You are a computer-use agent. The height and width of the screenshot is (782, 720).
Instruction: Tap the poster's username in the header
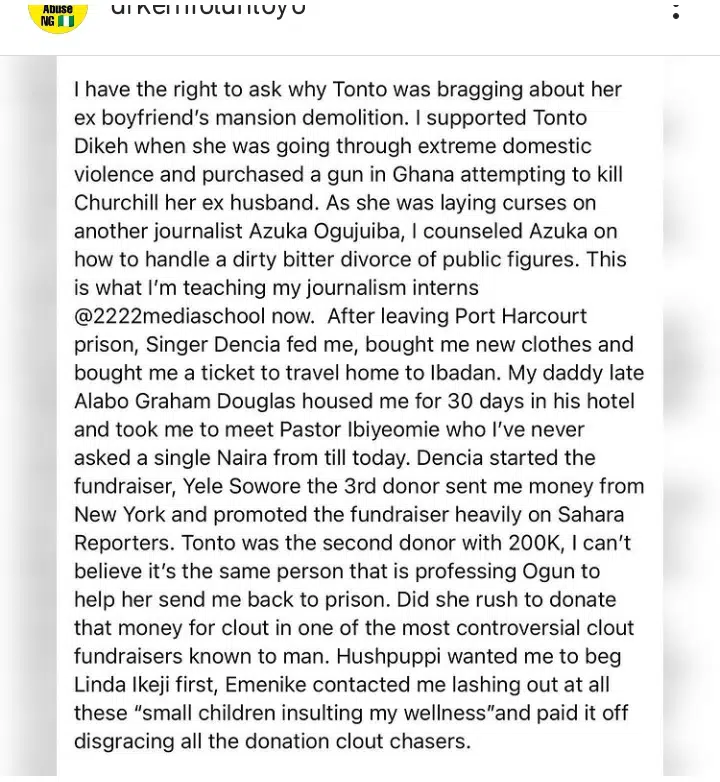(208, 10)
